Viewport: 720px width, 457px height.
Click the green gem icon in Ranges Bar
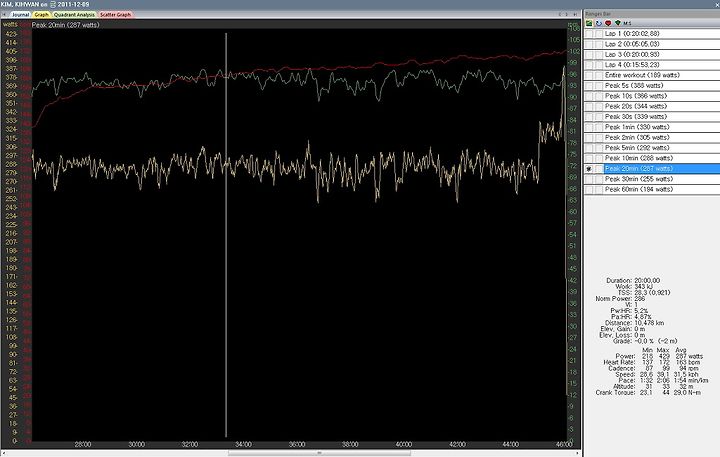(x=618, y=23)
